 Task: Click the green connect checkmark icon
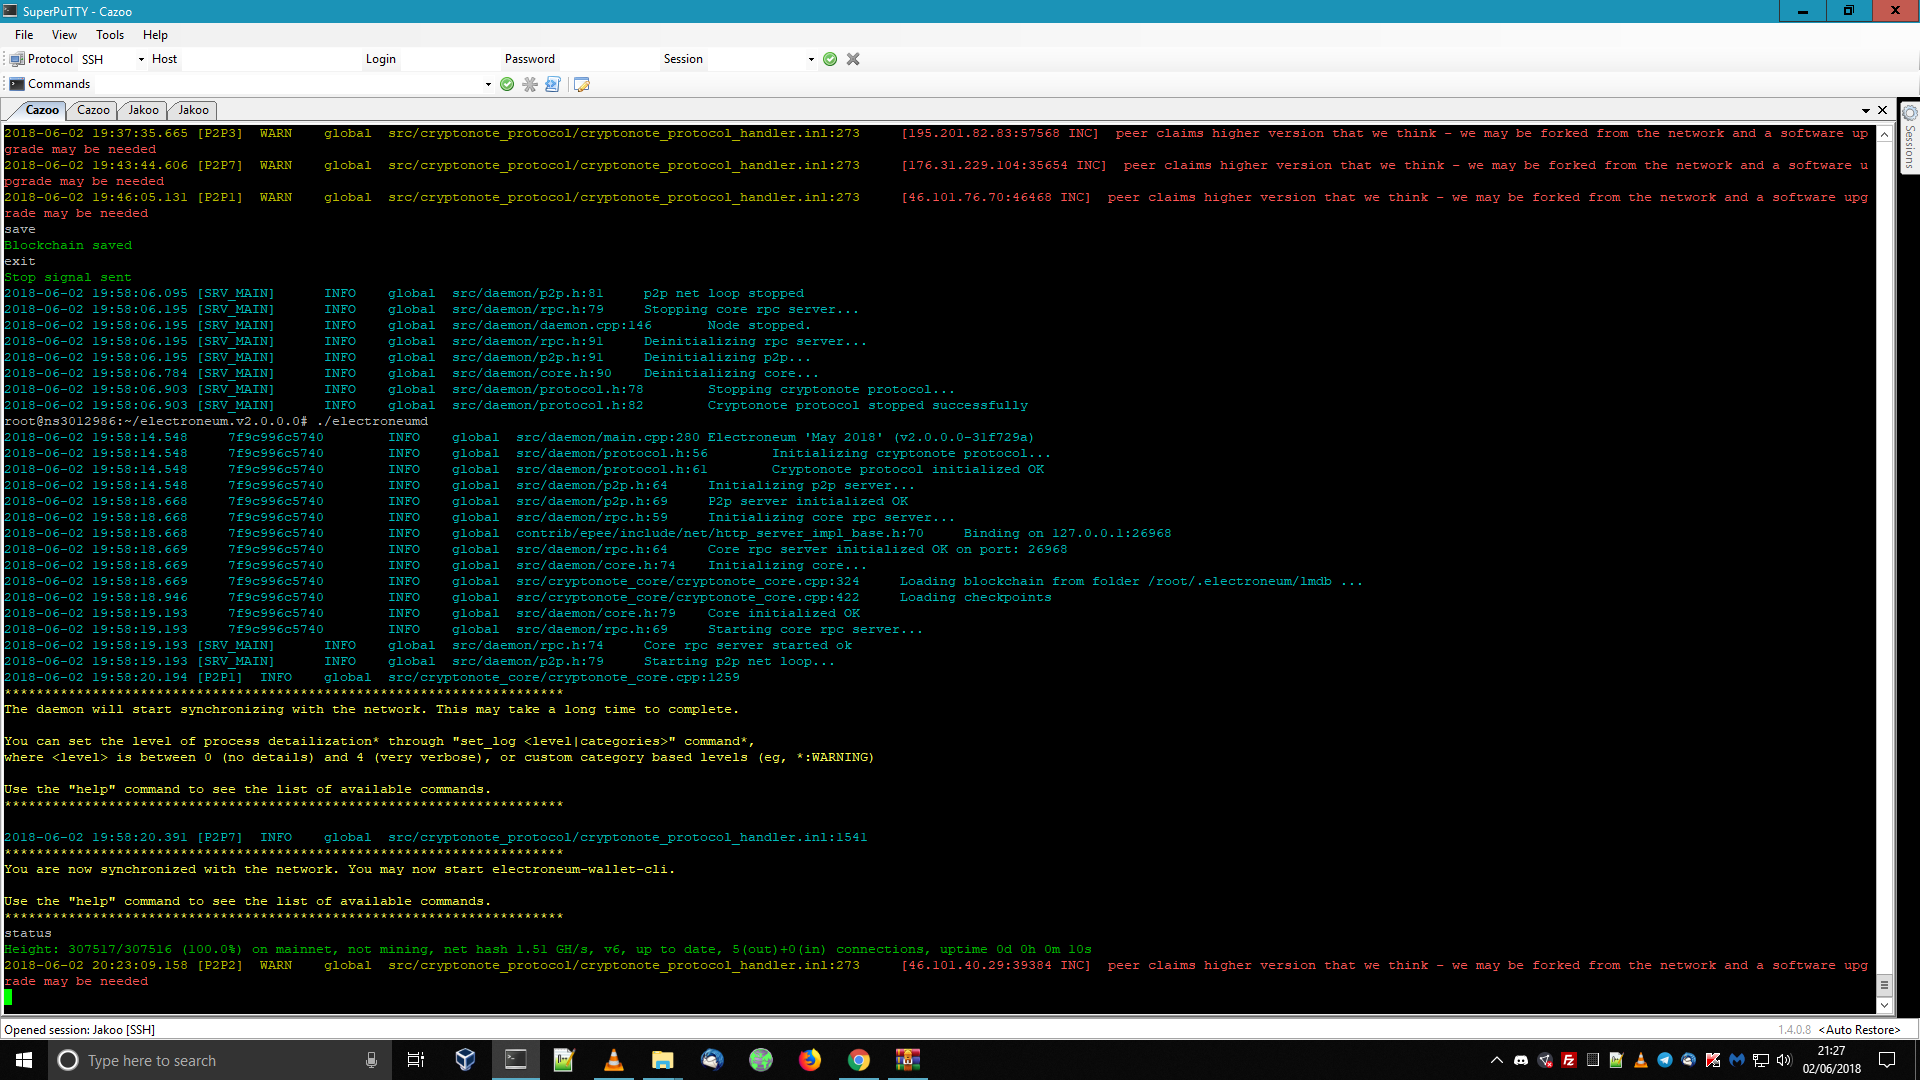(830, 59)
